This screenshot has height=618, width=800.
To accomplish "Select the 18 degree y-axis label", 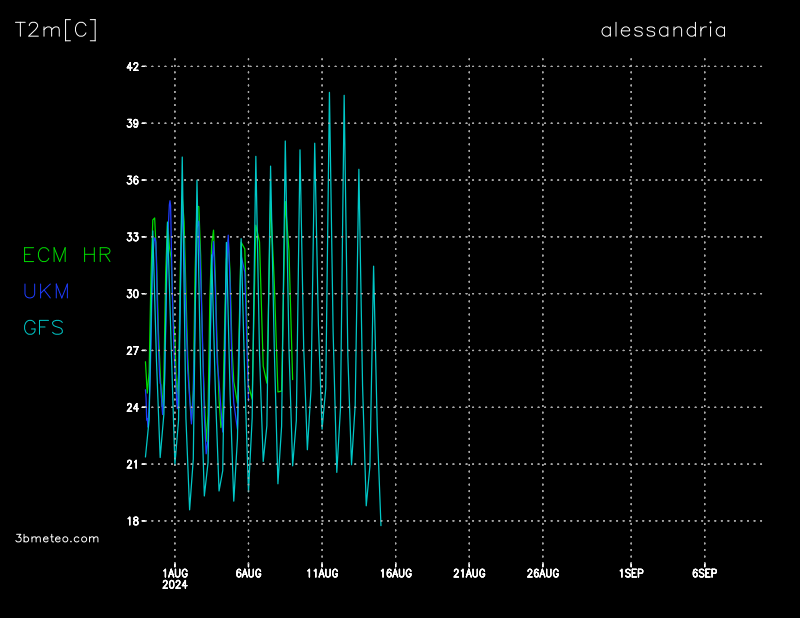I will point(130,521).
